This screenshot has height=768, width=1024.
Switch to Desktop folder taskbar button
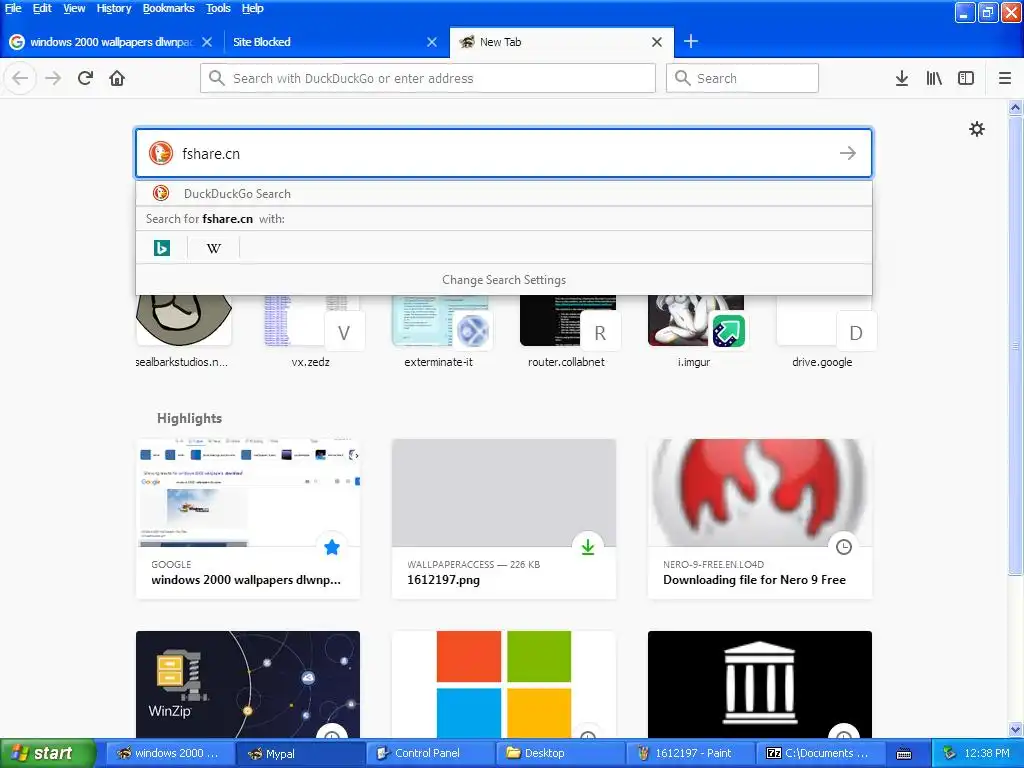click(x=559, y=754)
